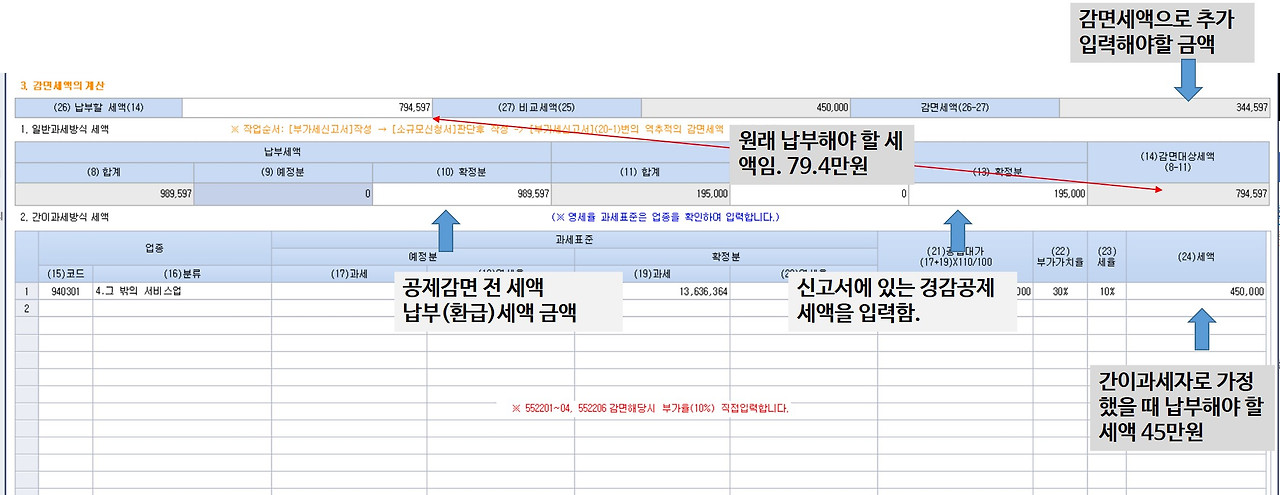Select the (8) 합계 value 989,597
Viewport: 1280px width, 495px height.
(105, 194)
